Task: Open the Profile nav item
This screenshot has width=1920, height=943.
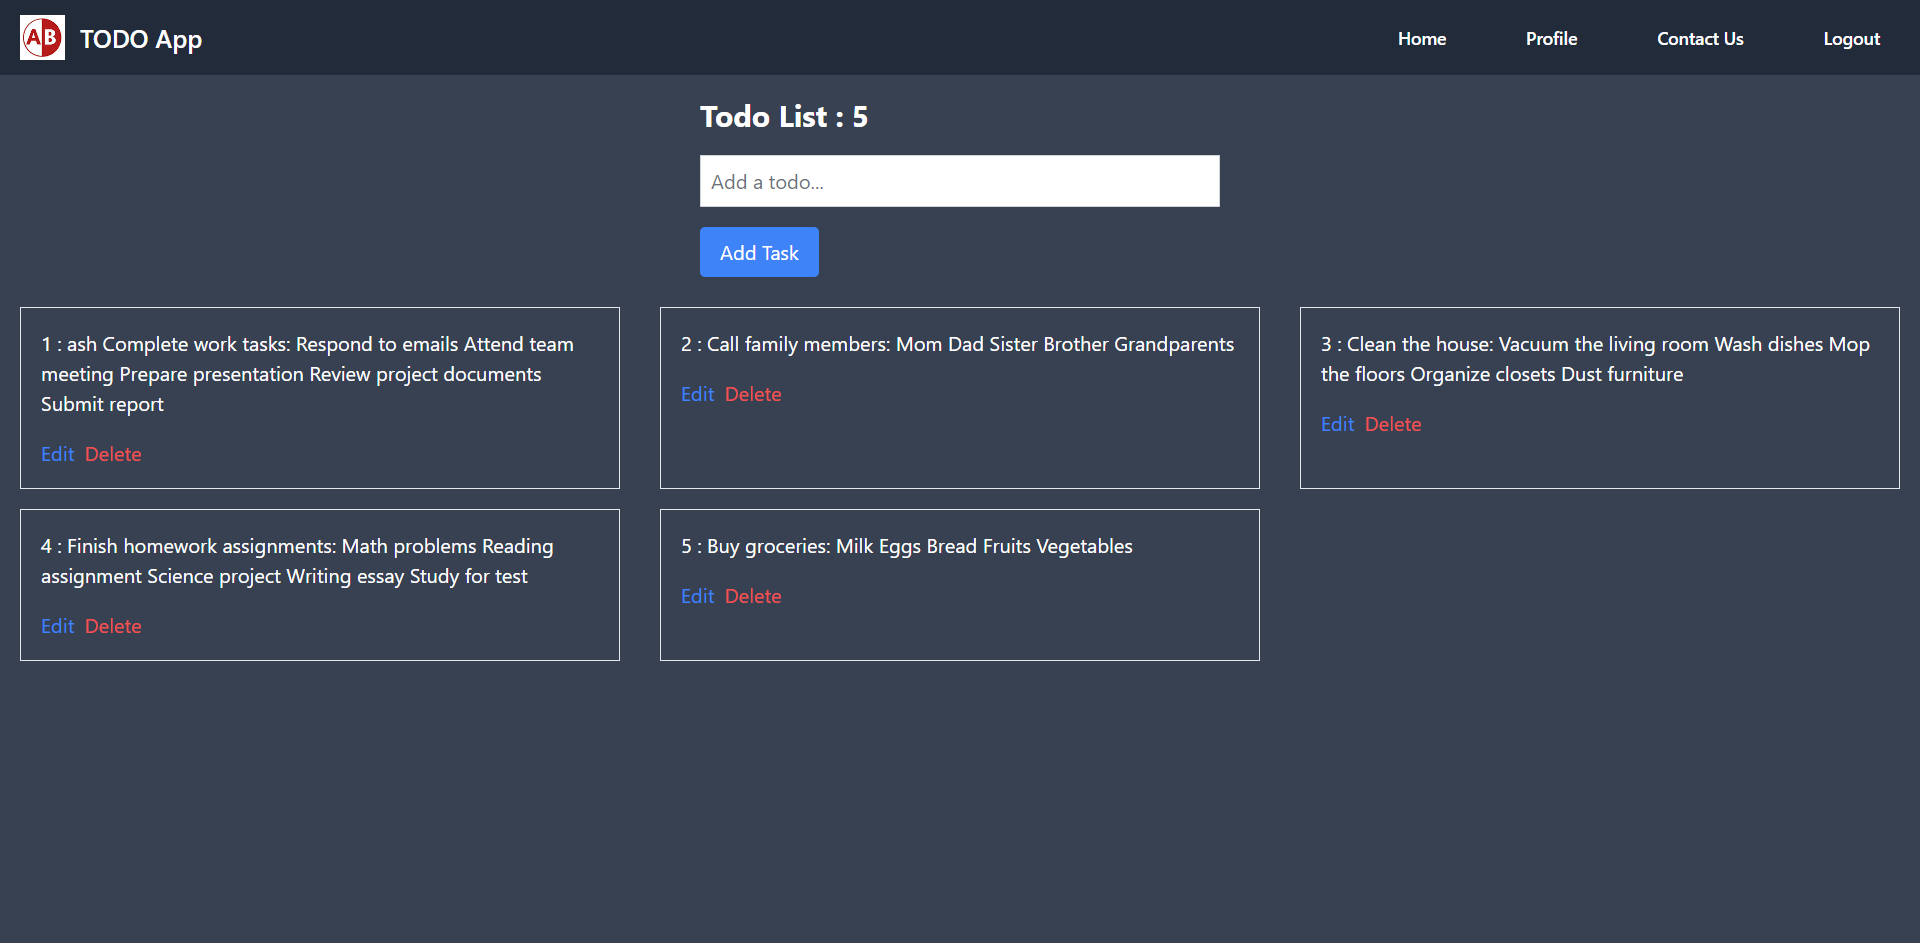Action: pos(1551,39)
